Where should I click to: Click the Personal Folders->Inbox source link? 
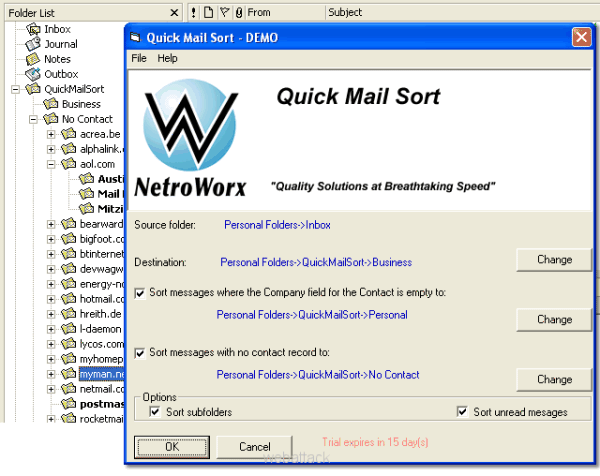click(x=277, y=225)
